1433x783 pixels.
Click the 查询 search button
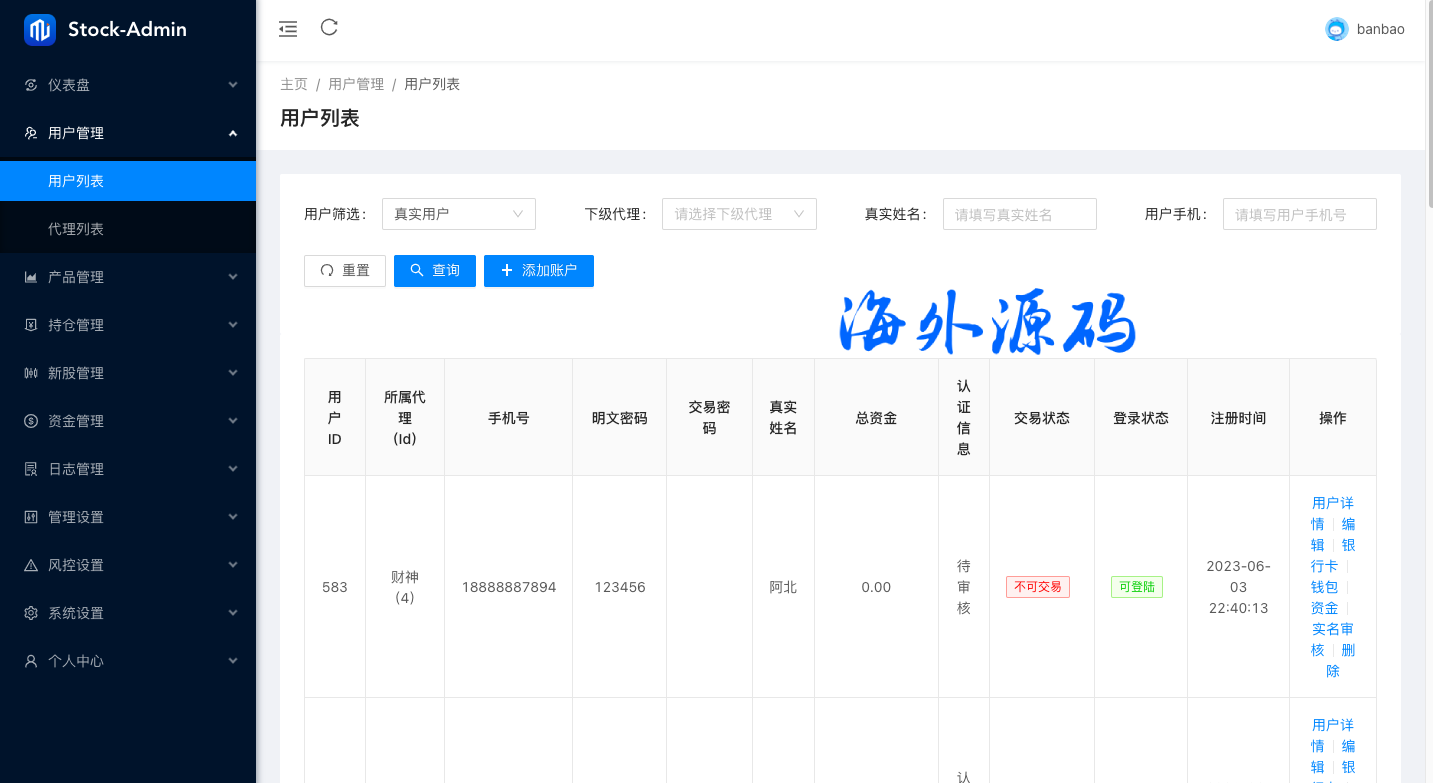[434, 271]
